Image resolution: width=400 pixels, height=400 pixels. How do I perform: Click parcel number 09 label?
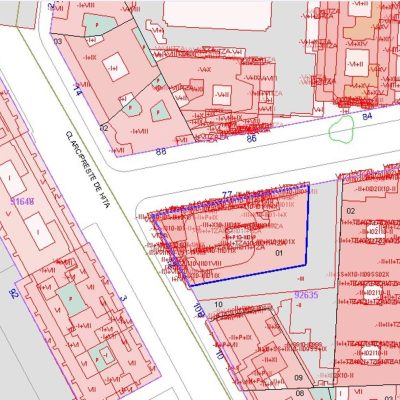point(298,378)
